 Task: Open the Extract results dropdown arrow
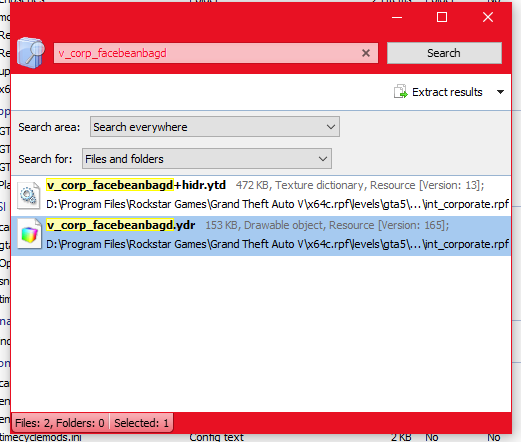tap(500, 92)
